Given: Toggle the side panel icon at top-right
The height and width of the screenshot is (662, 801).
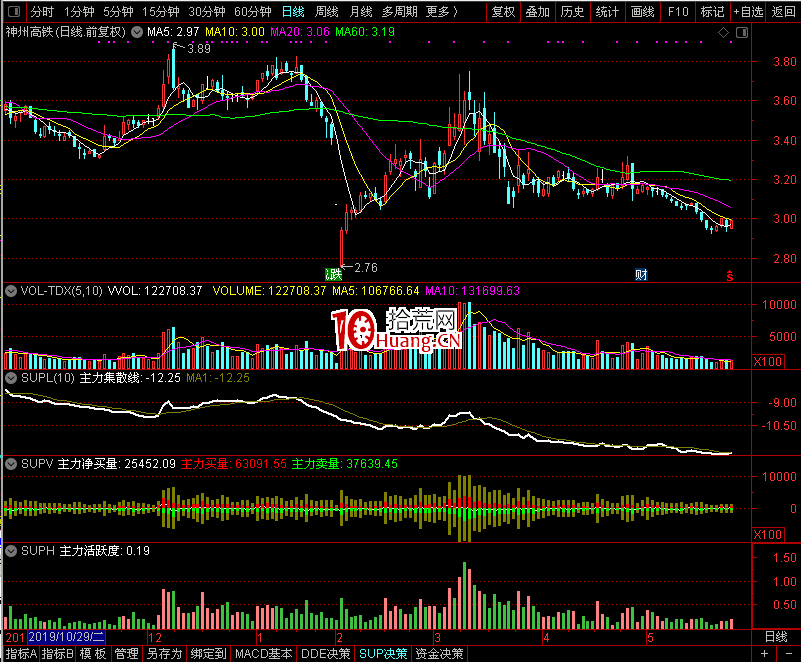Looking at the screenshot, I should [x=742, y=33].
